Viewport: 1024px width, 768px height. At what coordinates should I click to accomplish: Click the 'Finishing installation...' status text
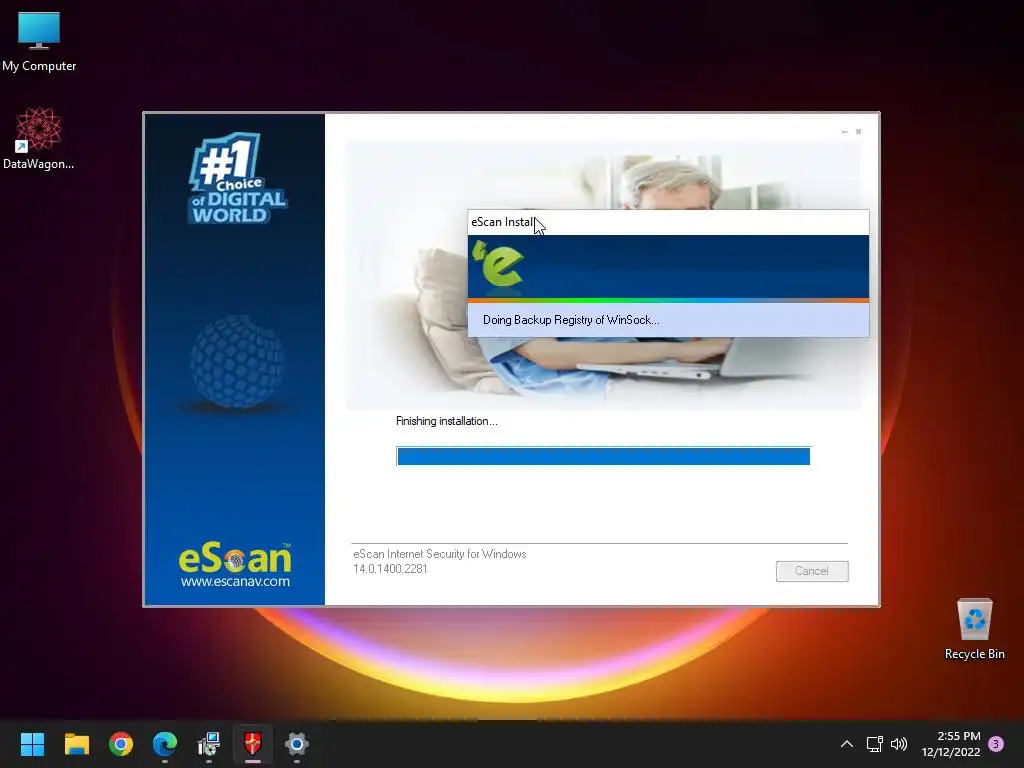(x=447, y=421)
